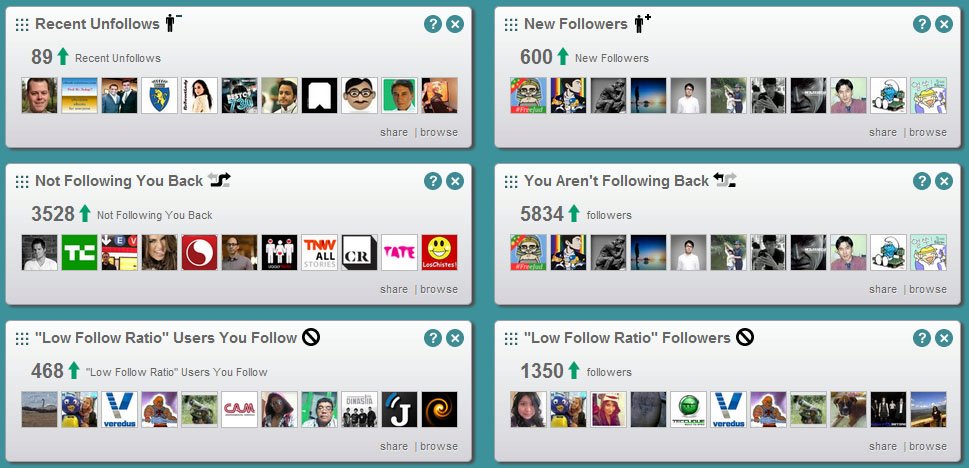The width and height of the screenshot is (969, 468).
Task: Browse the "Low Follow Ratio" Followers
Action: pyautogui.click(x=928, y=446)
